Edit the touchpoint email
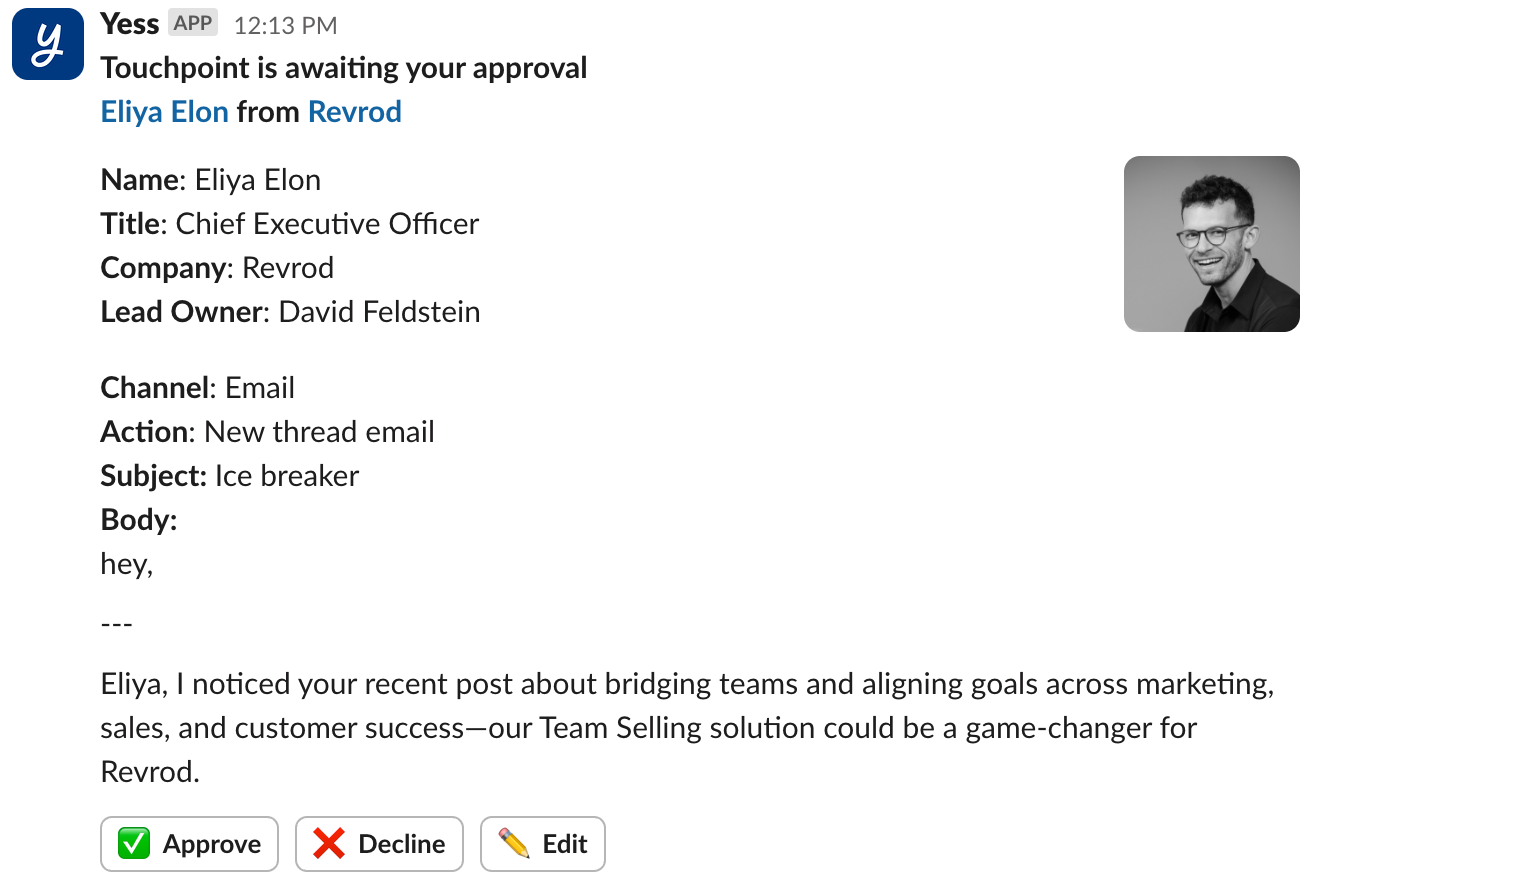The width and height of the screenshot is (1534, 888). [543, 844]
